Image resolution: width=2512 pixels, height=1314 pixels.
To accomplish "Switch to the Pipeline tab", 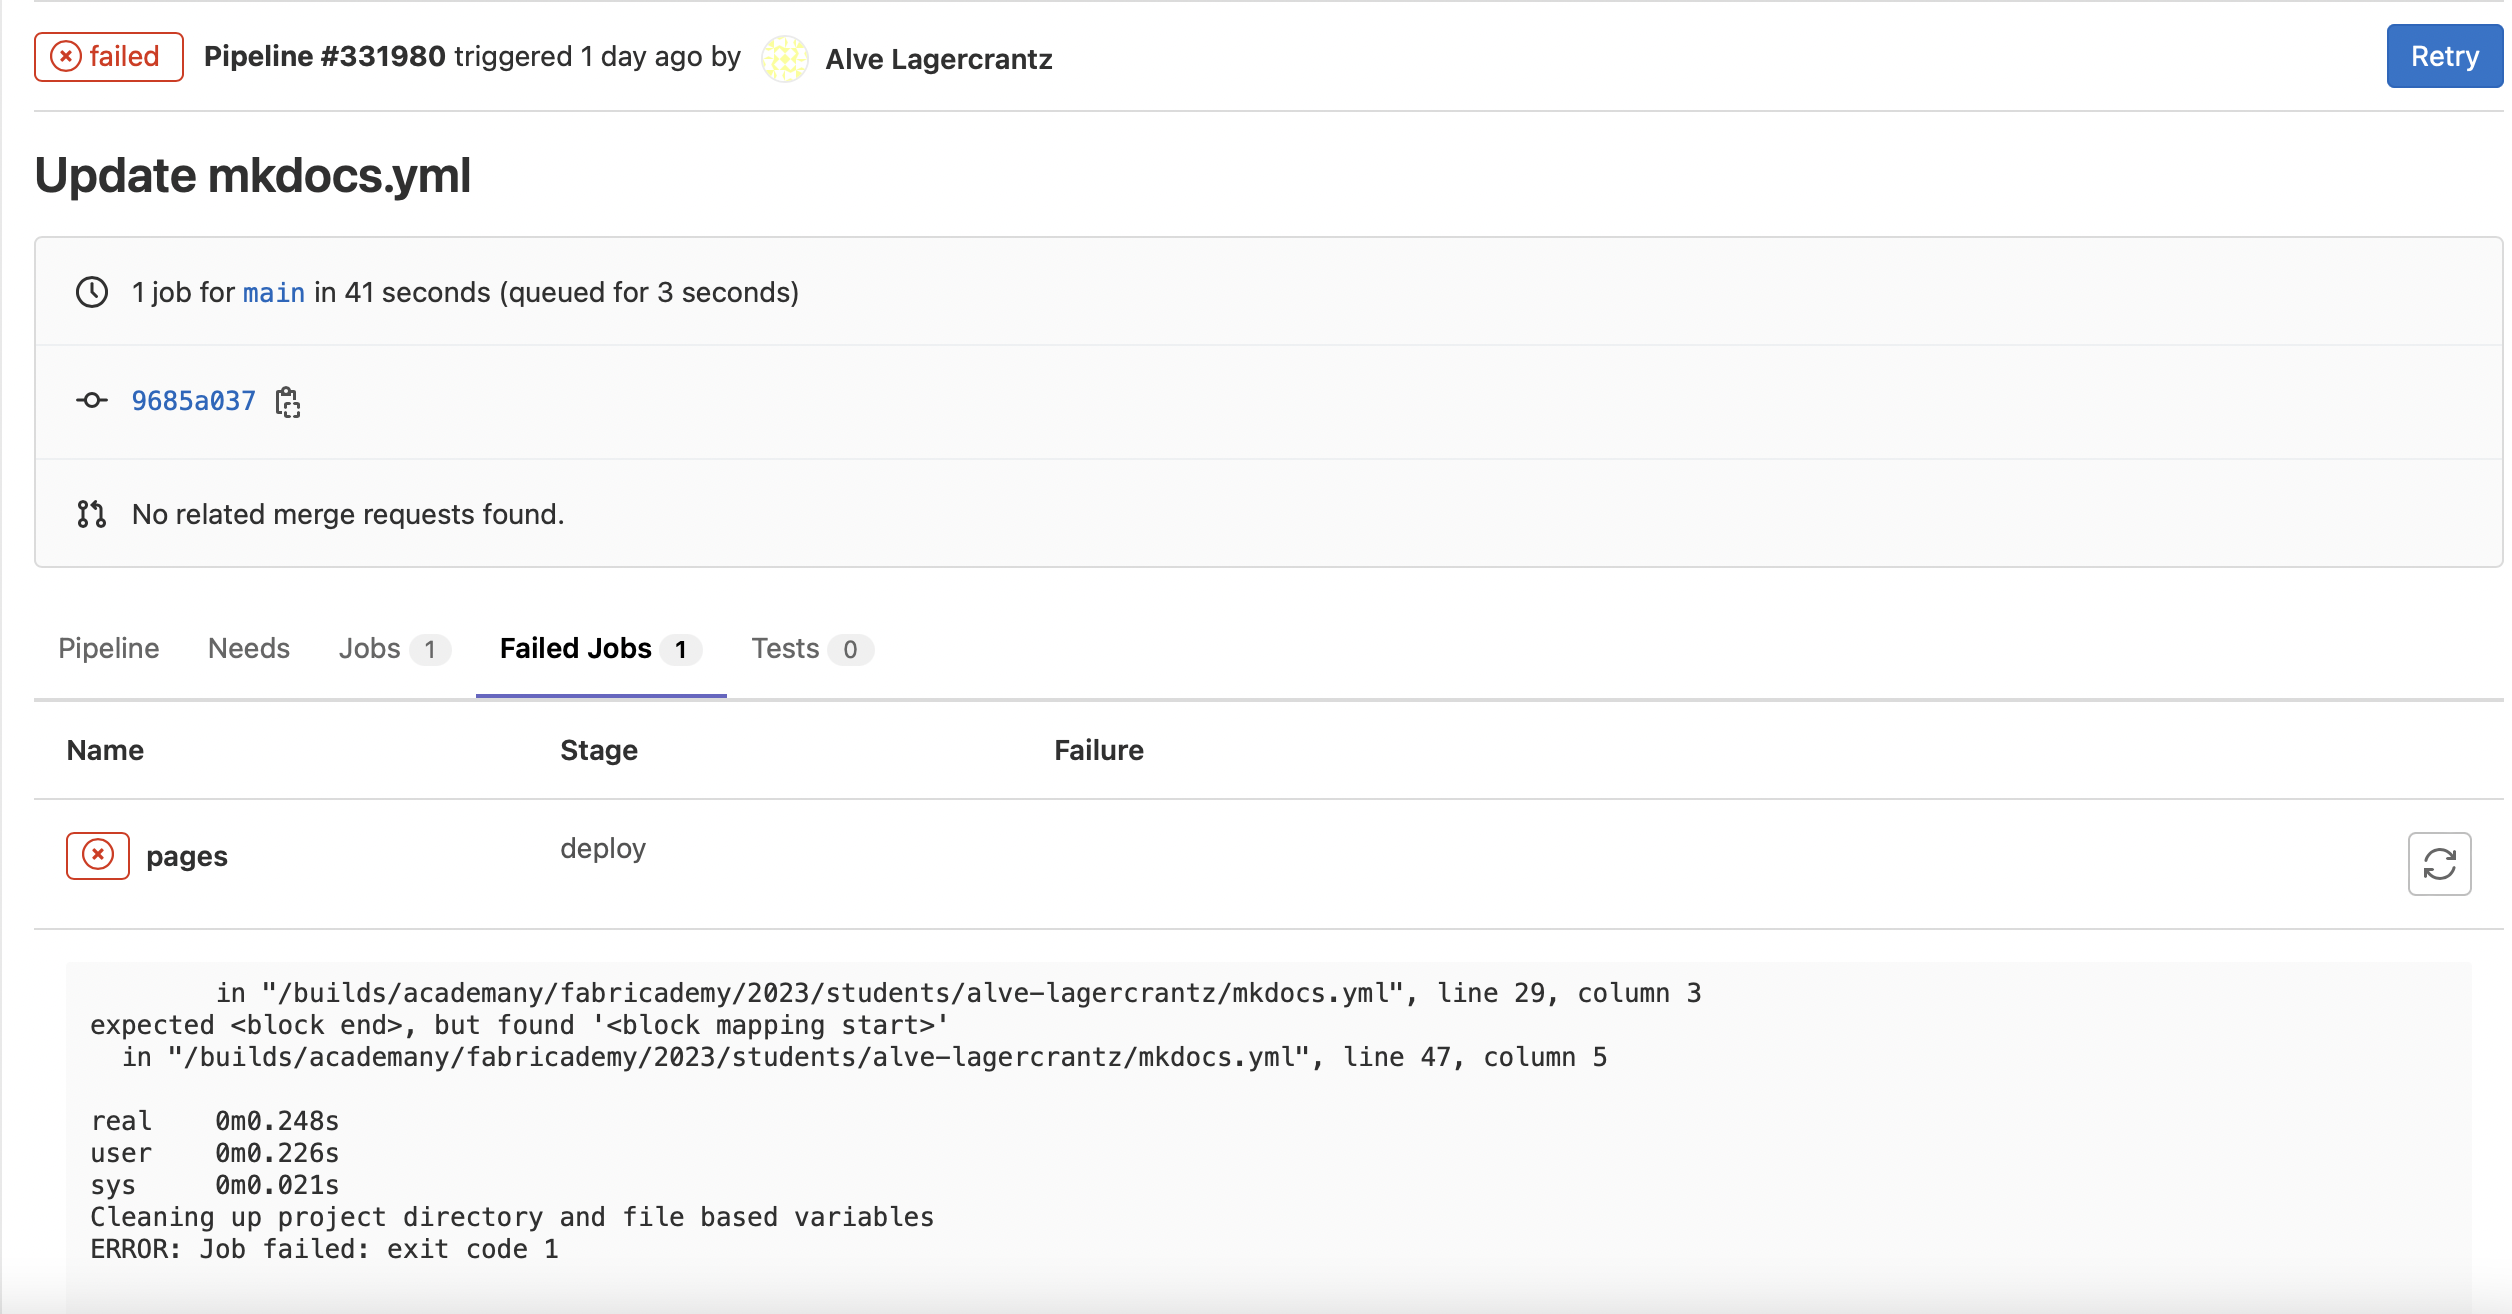I will click(109, 648).
